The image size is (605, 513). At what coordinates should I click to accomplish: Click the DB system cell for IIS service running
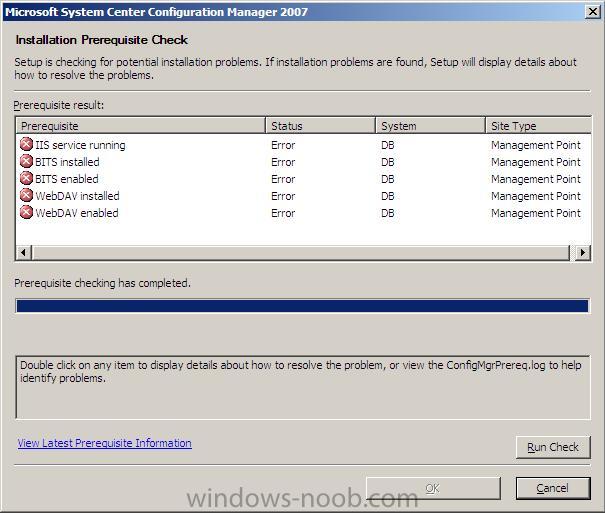388,145
